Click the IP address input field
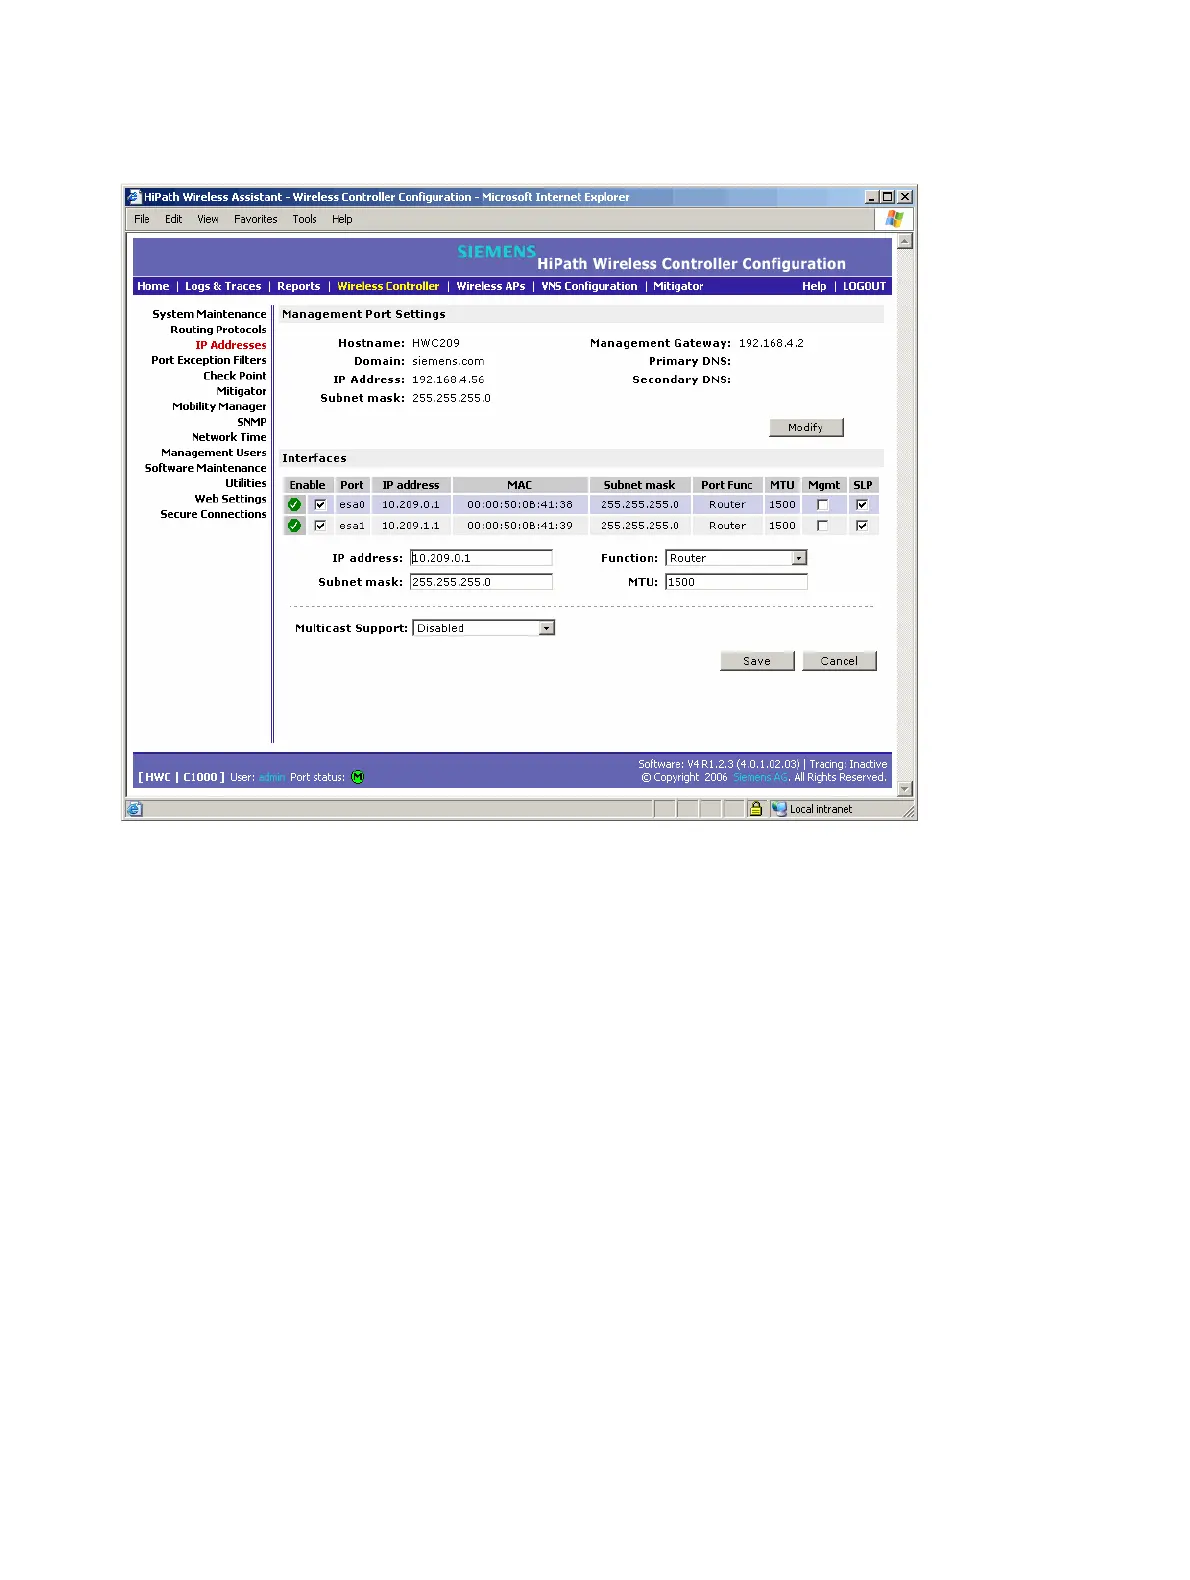1190x1580 pixels. [x=481, y=558]
